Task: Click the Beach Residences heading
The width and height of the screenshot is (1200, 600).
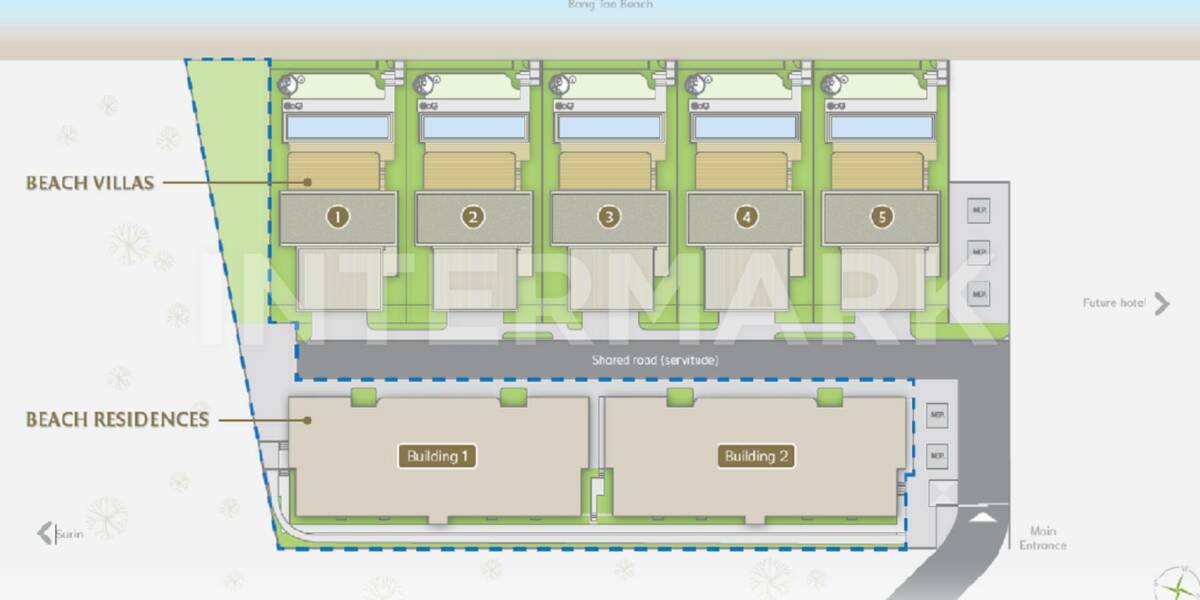Action: [117, 419]
